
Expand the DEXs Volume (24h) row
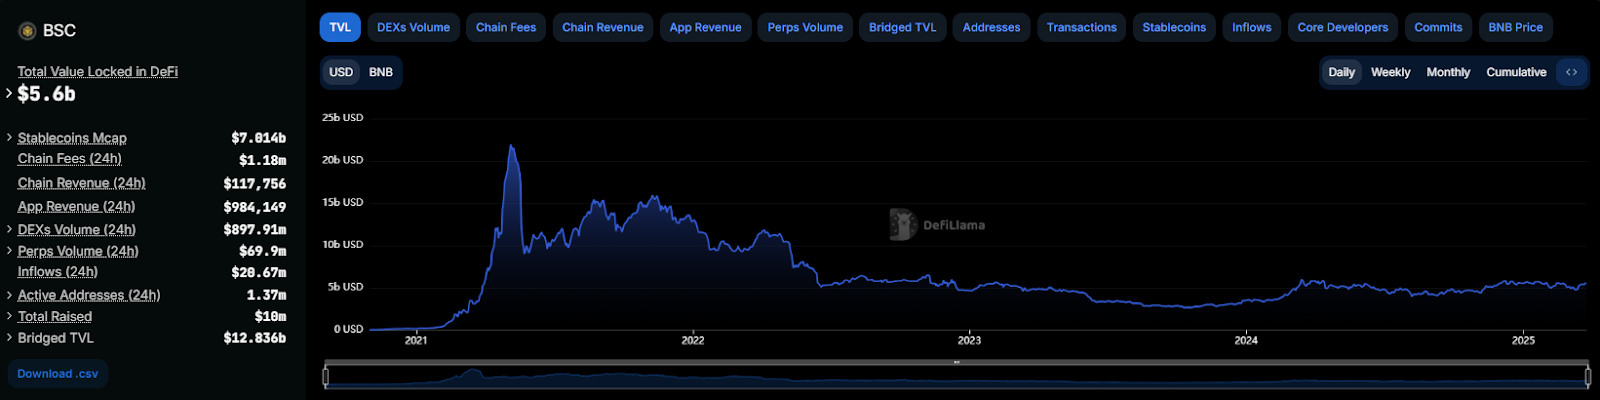click(x=9, y=229)
